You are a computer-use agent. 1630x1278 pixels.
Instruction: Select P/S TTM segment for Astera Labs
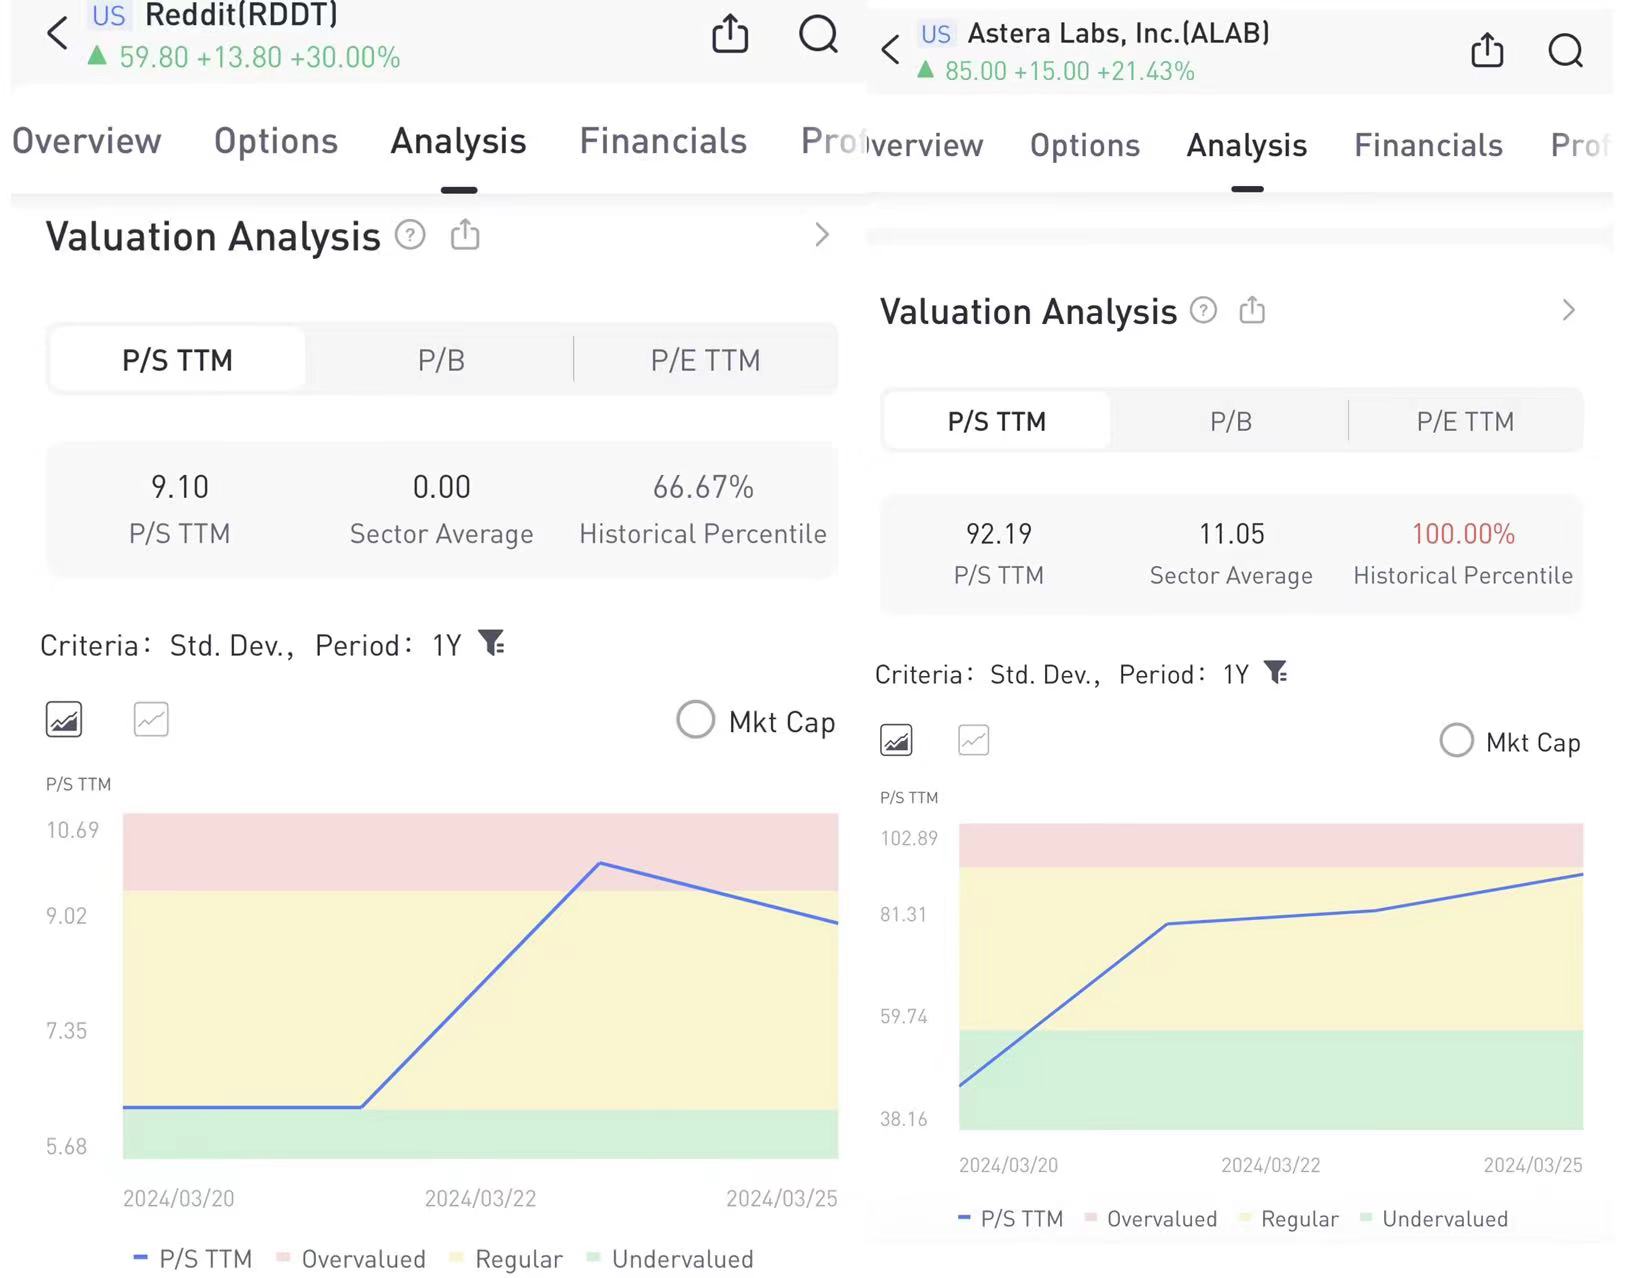click(x=997, y=421)
